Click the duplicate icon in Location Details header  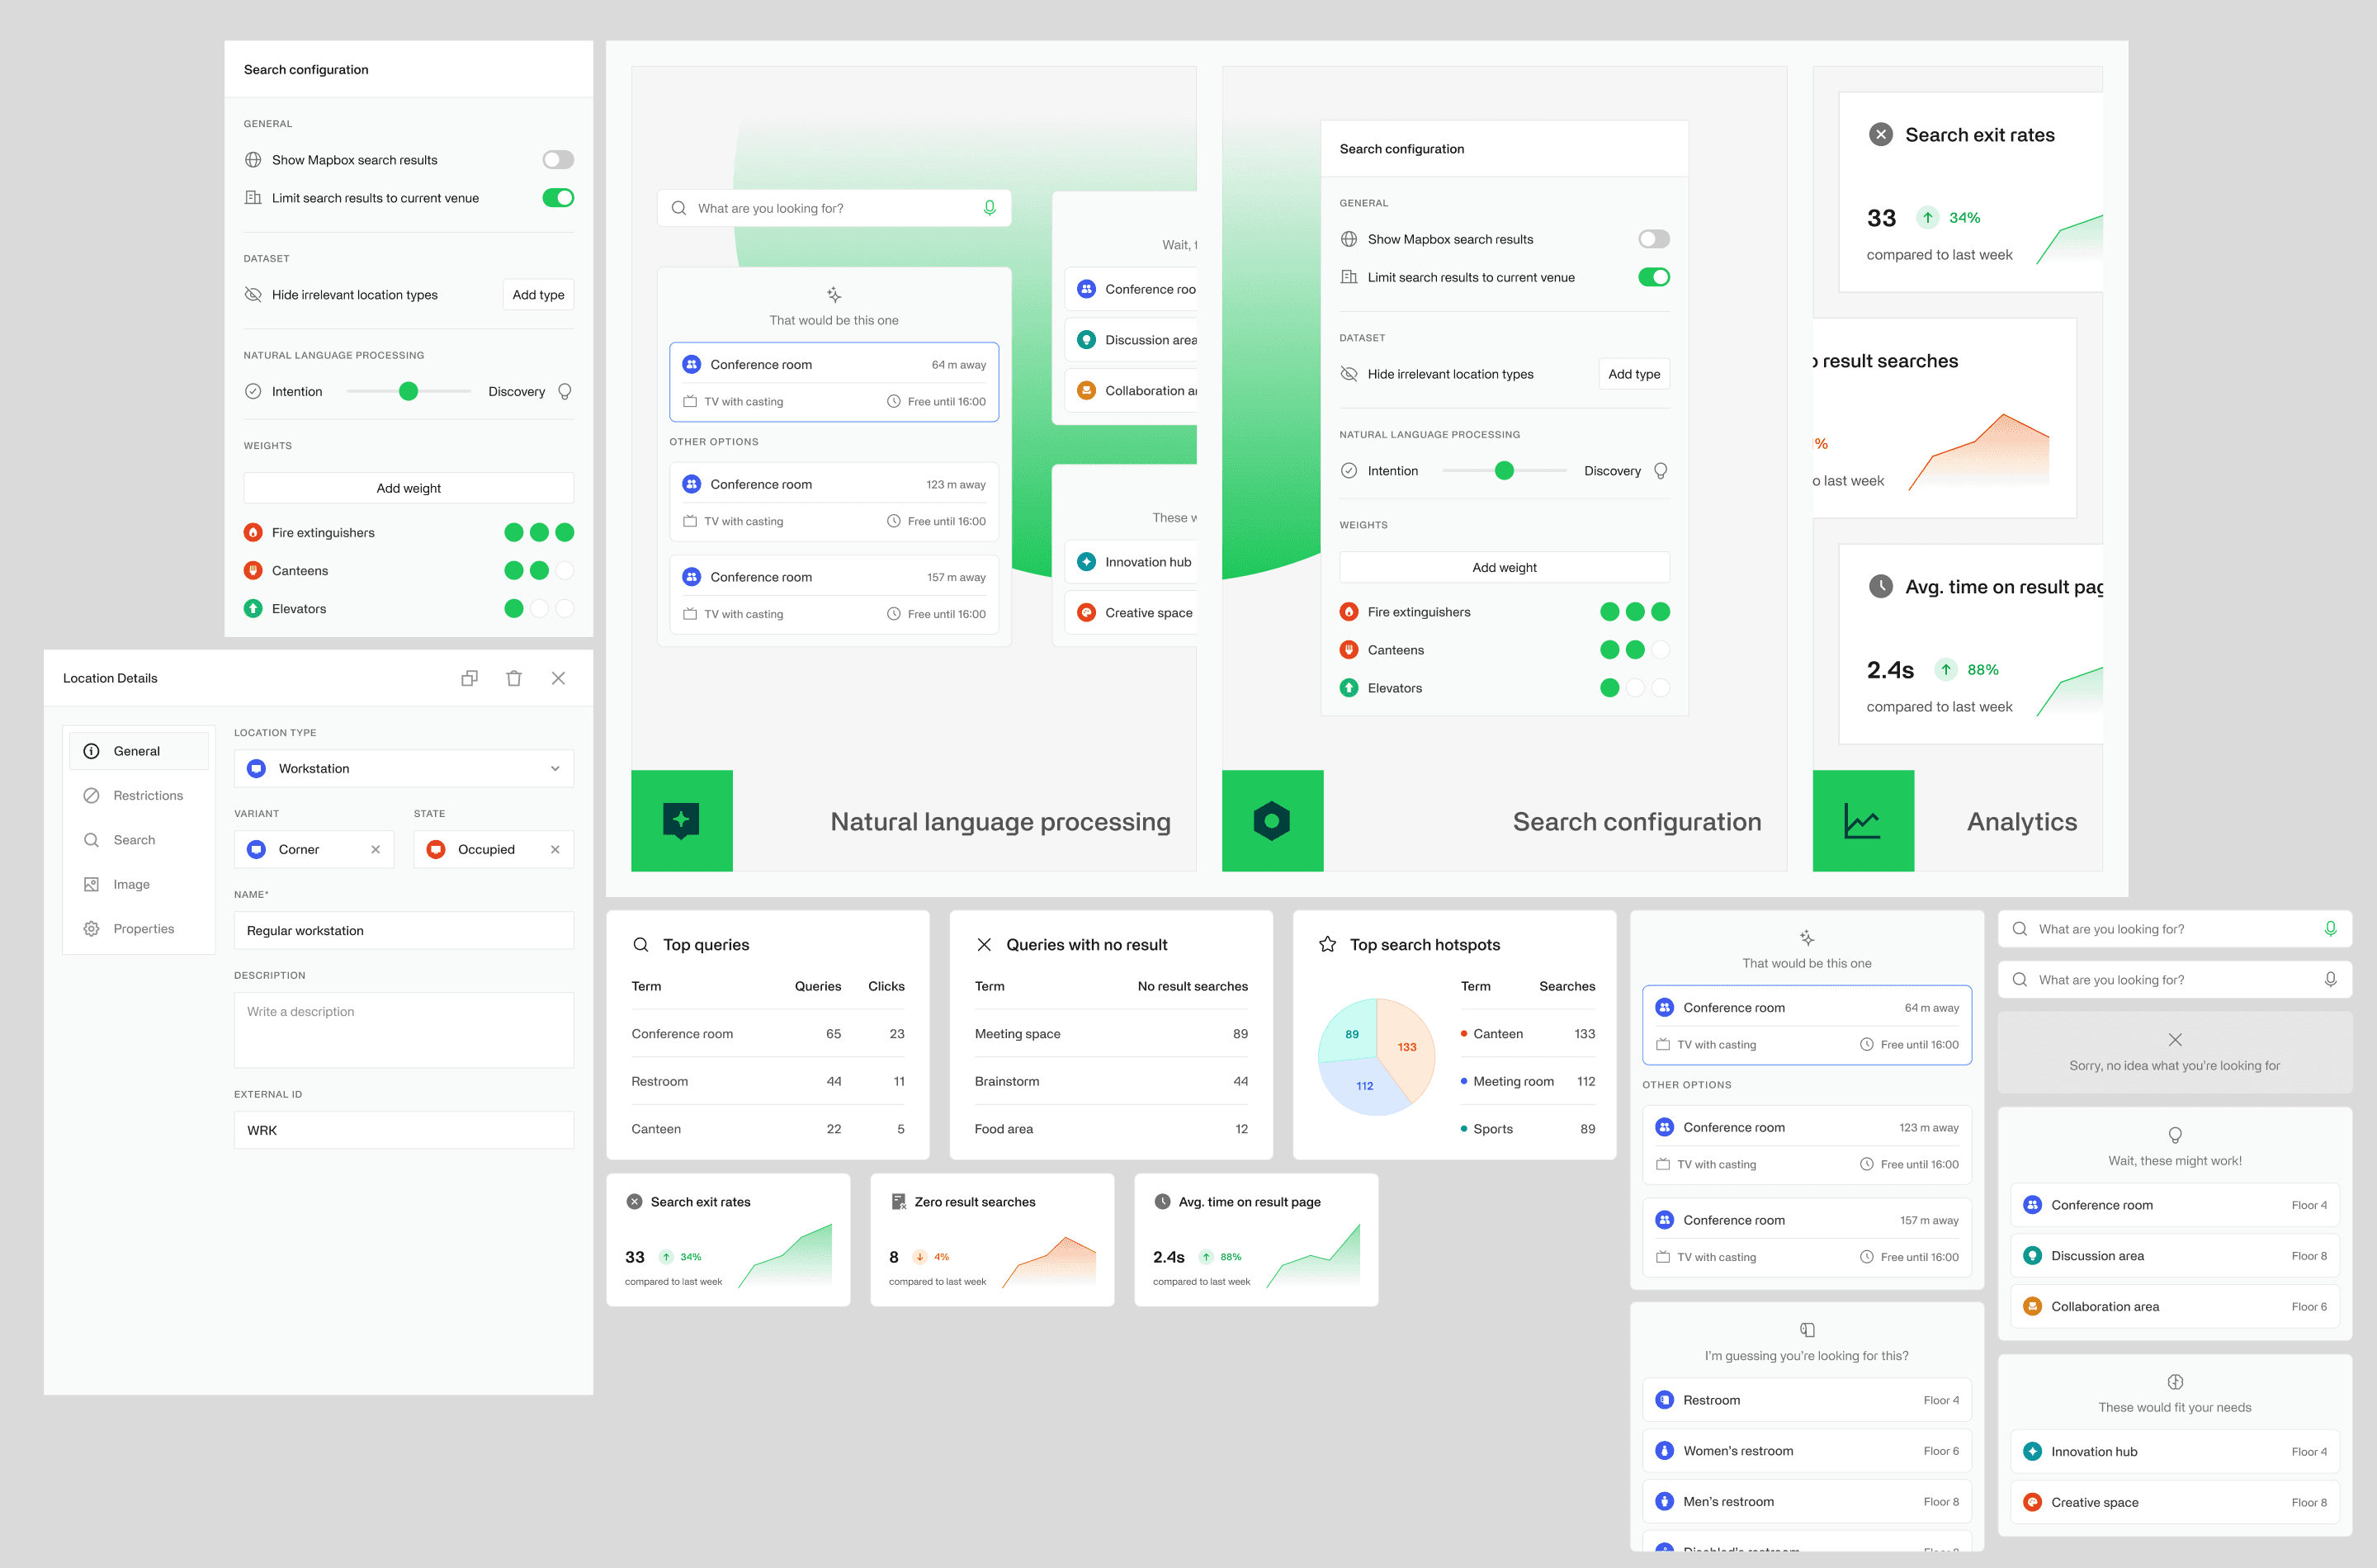469,678
